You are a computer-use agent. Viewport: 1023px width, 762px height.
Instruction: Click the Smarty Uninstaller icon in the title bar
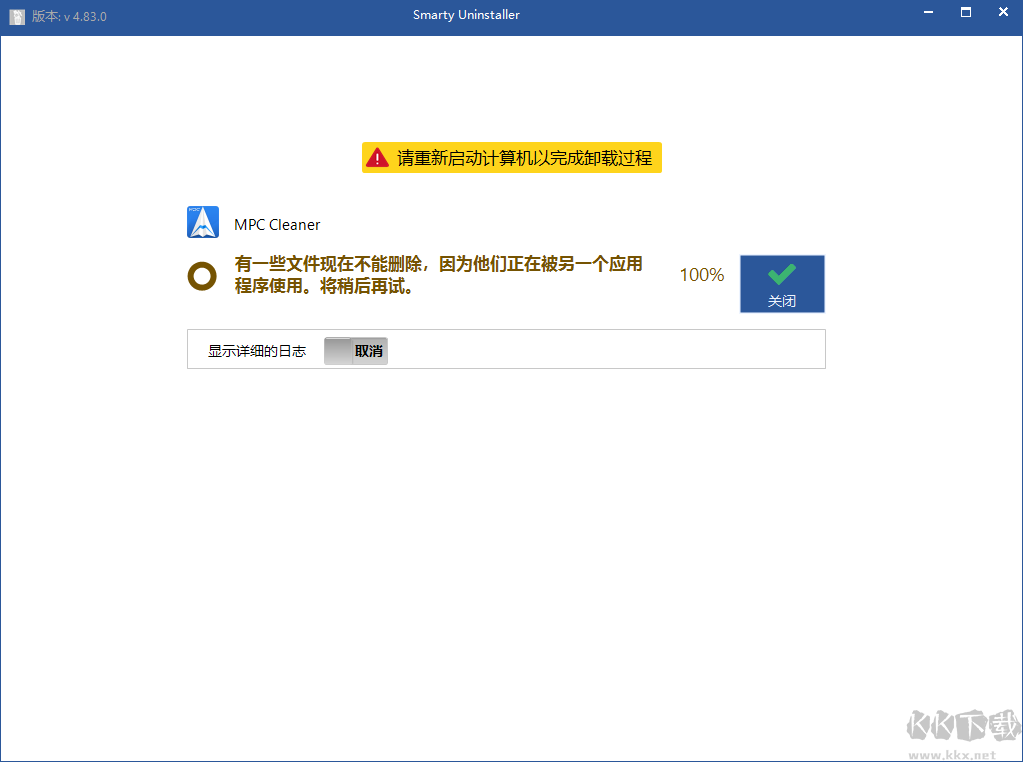click(x=16, y=15)
